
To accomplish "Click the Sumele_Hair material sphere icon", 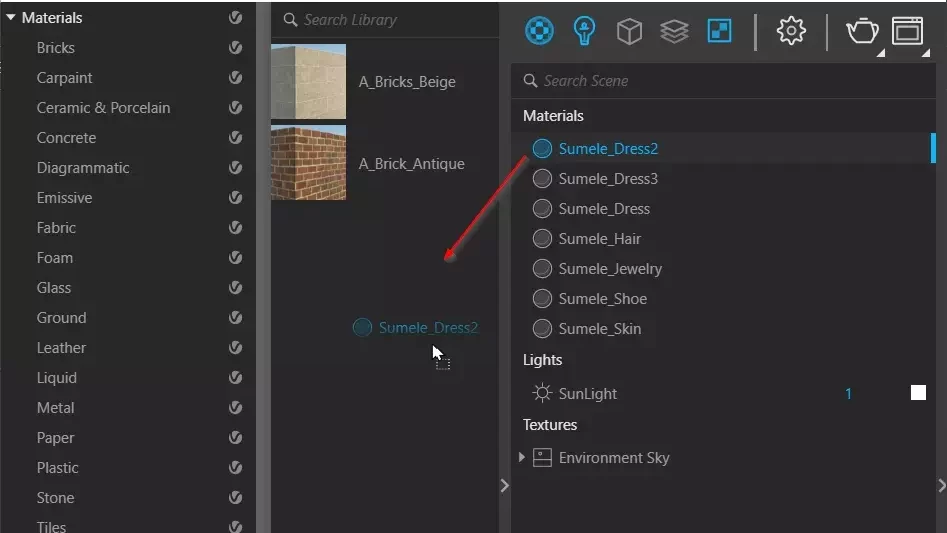I will point(542,238).
